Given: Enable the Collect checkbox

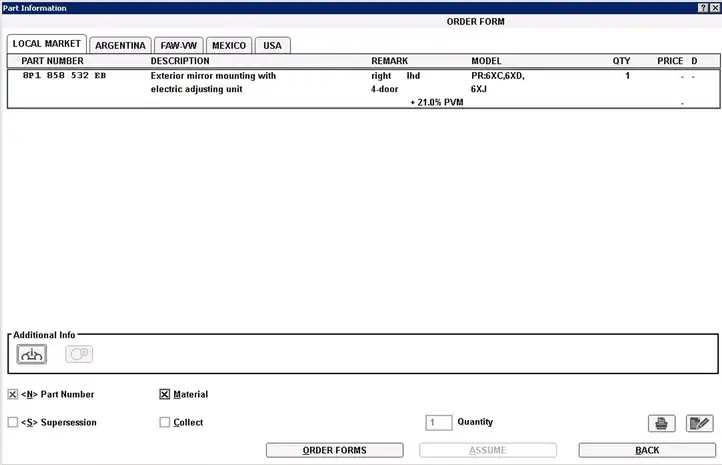Looking at the screenshot, I should coord(164,422).
